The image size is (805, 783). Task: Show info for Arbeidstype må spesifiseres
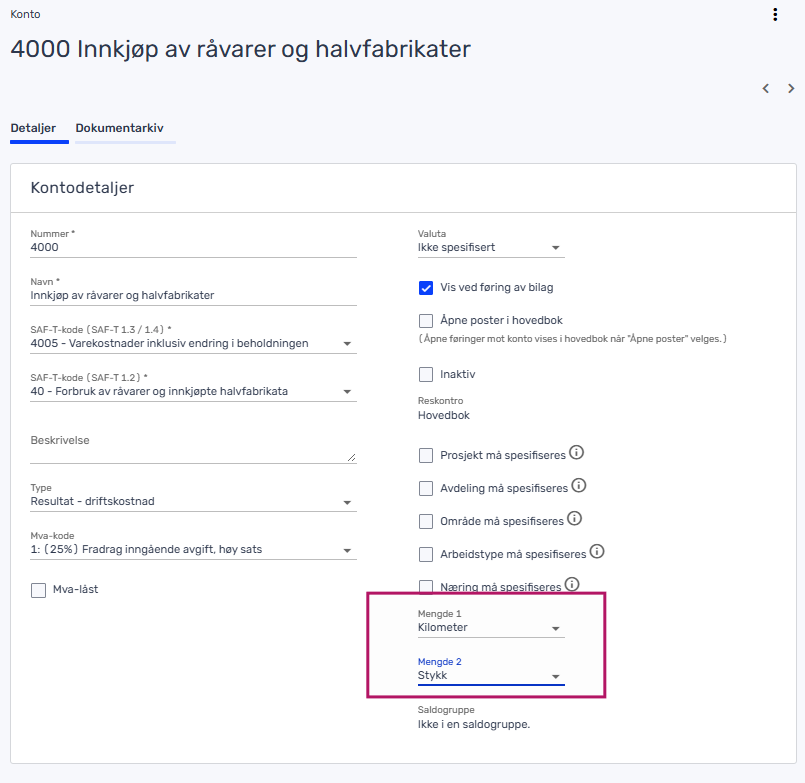597,551
